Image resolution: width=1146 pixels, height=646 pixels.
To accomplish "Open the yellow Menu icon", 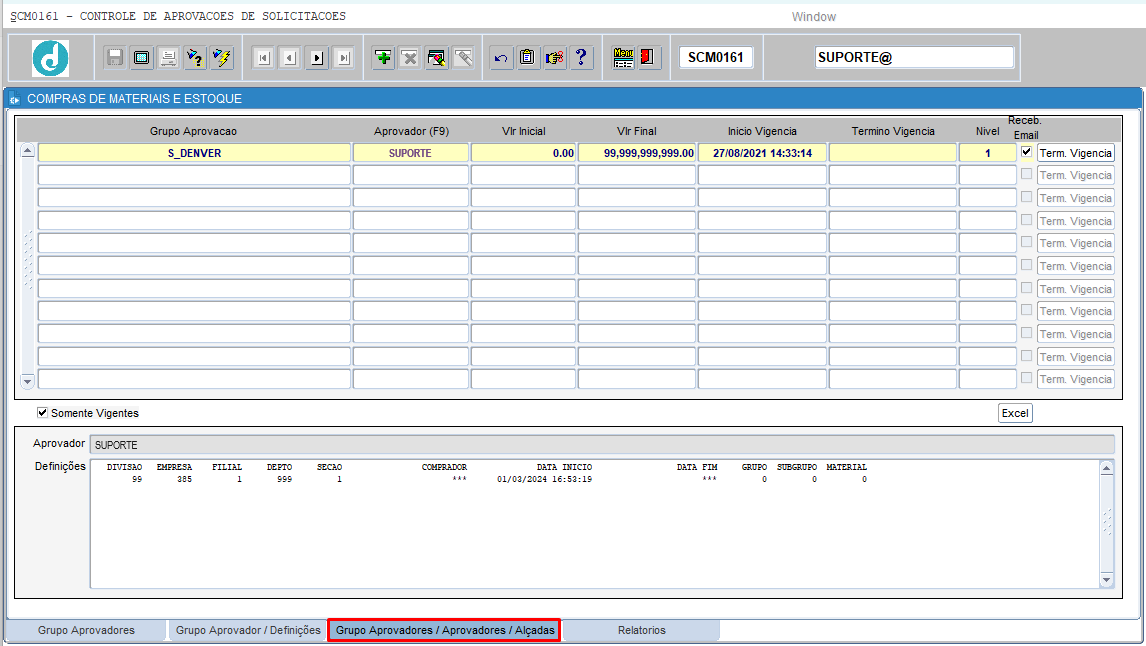I will [623, 57].
